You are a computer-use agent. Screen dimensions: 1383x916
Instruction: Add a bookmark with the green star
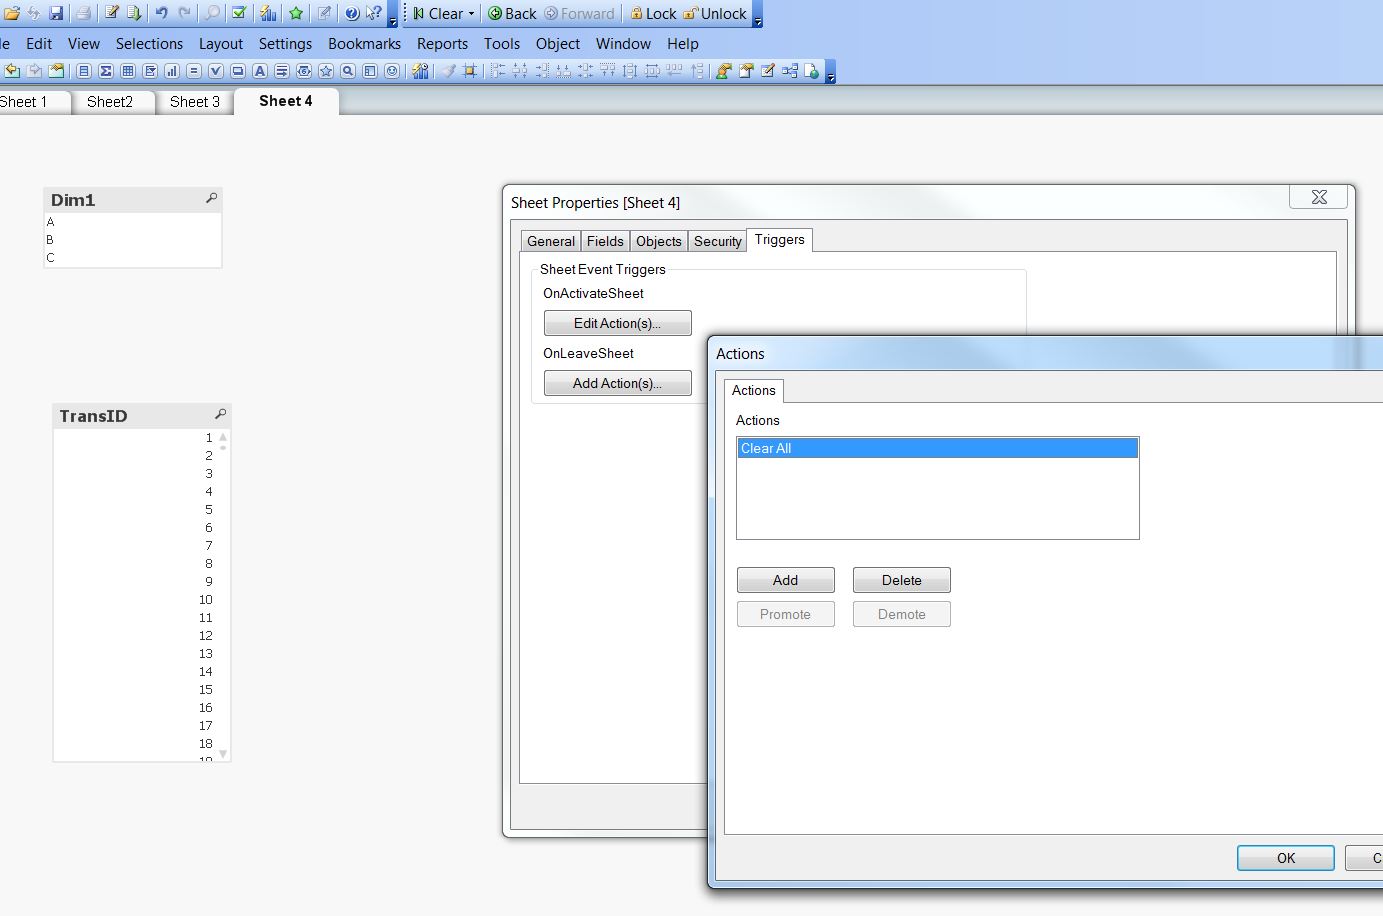point(296,13)
